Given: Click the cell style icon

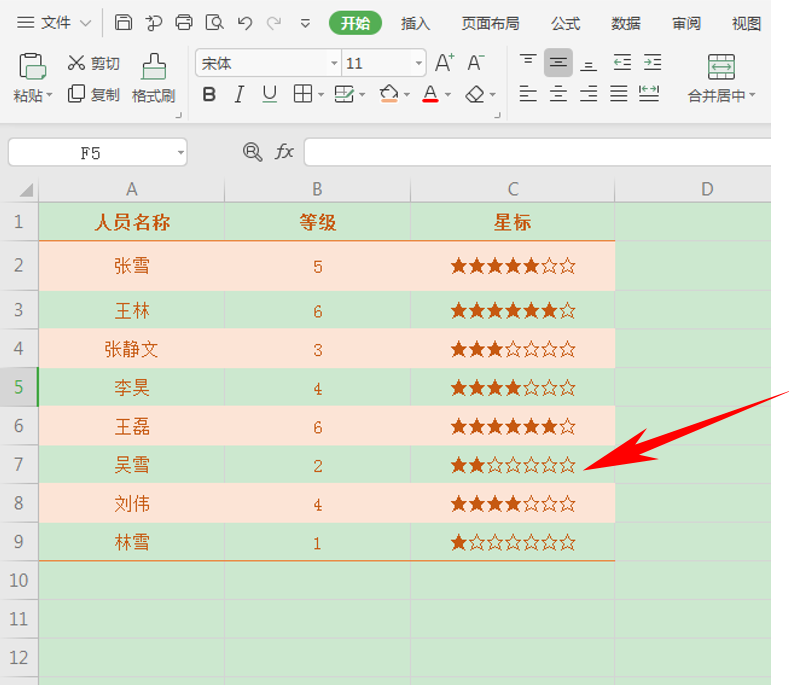Looking at the screenshot, I should [x=344, y=94].
